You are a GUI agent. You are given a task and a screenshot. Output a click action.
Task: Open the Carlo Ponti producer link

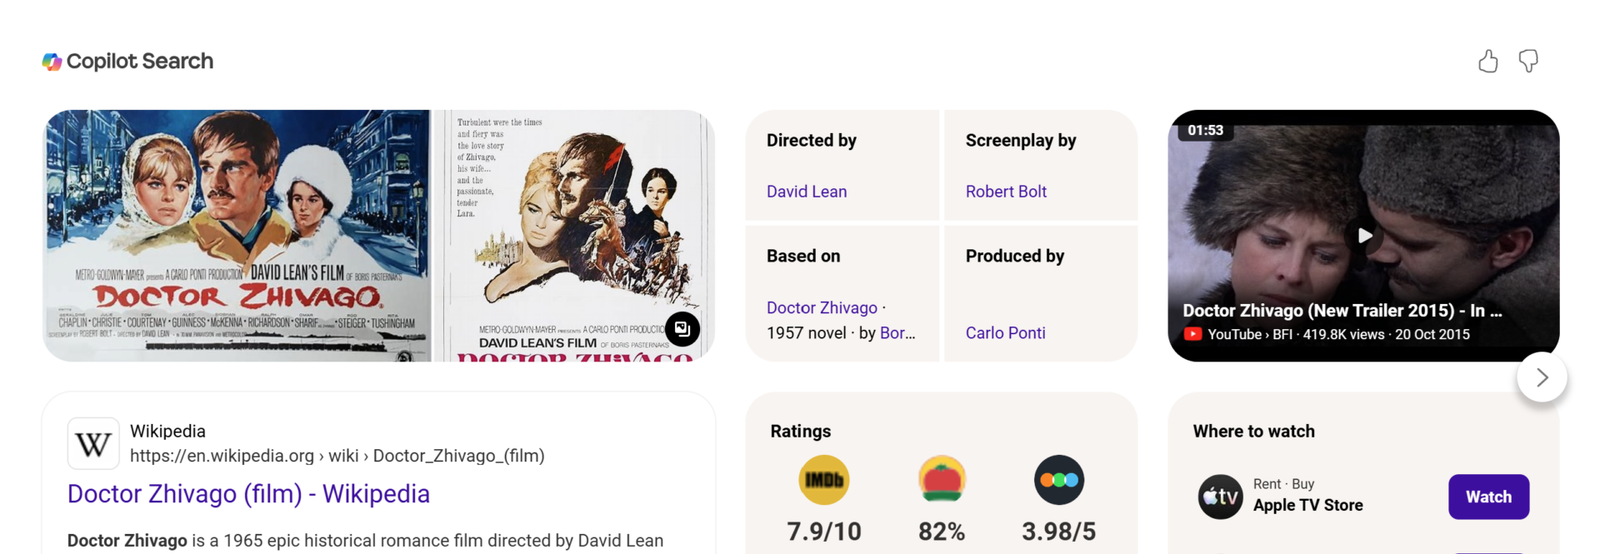click(x=1005, y=333)
